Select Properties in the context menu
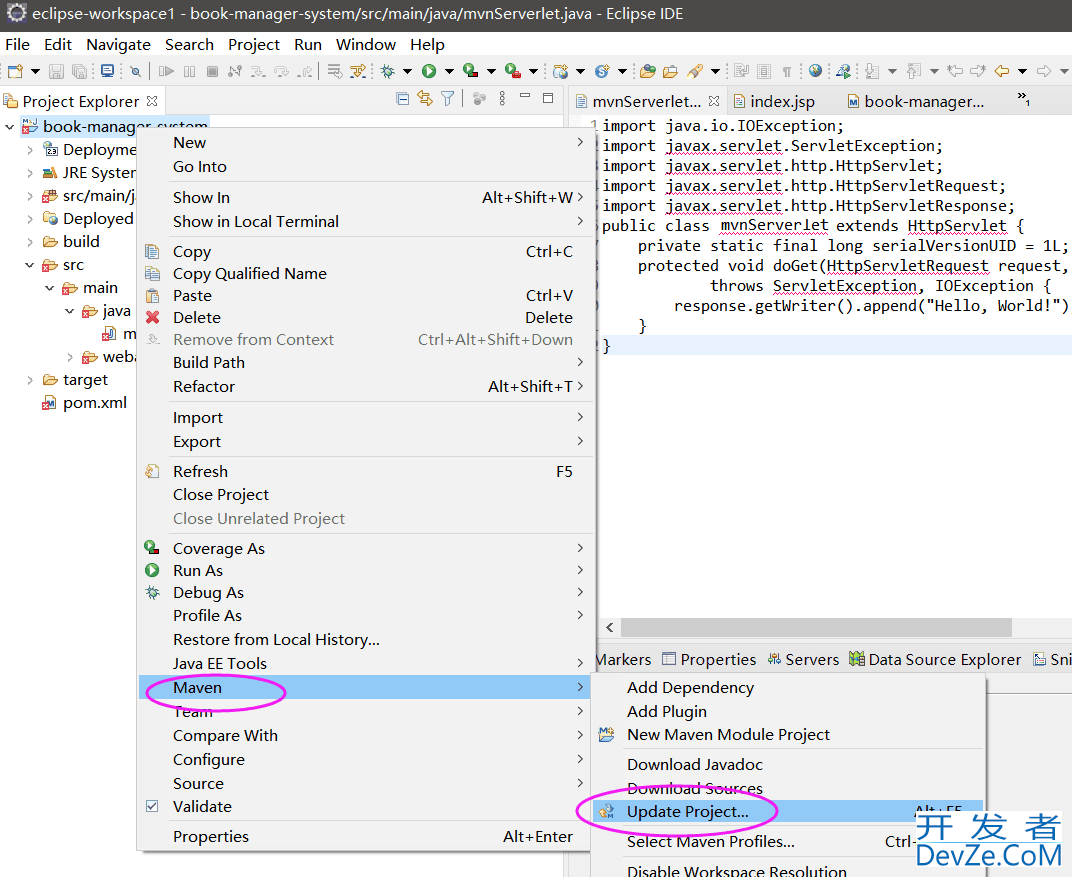The image size is (1072, 877). (x=364, y=837)
